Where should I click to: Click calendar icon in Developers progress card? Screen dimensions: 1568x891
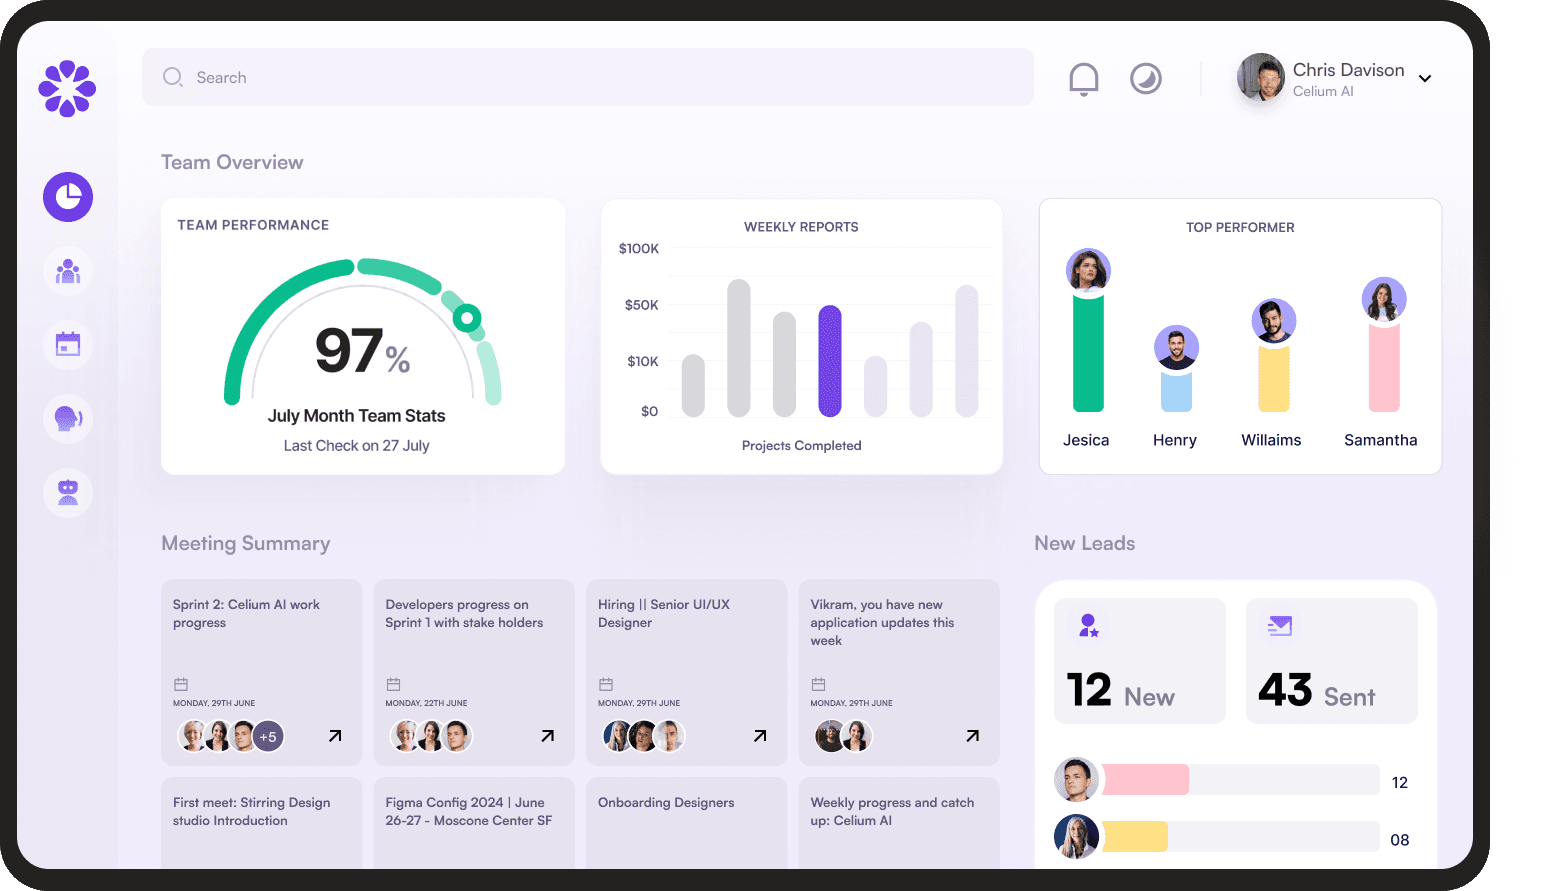point(394,684)
